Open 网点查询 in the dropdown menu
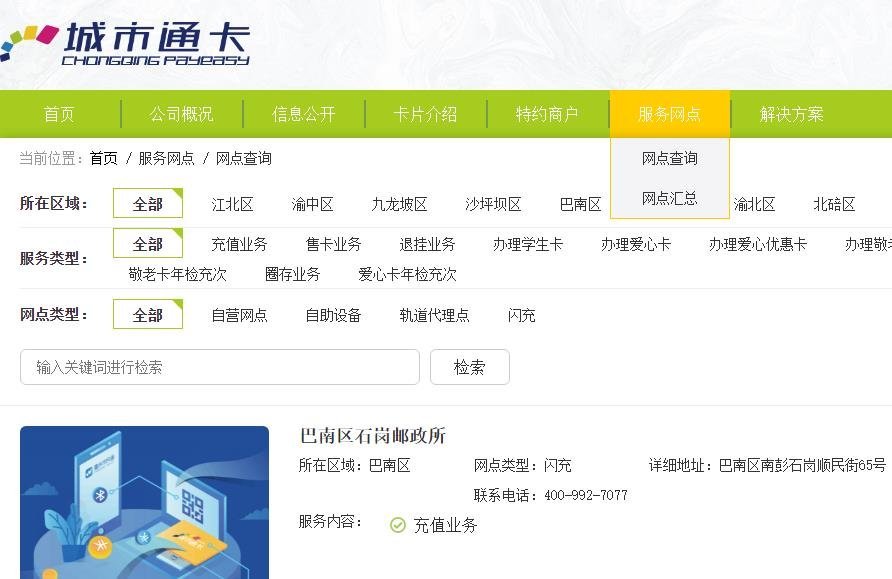 [x=669, y=158]
